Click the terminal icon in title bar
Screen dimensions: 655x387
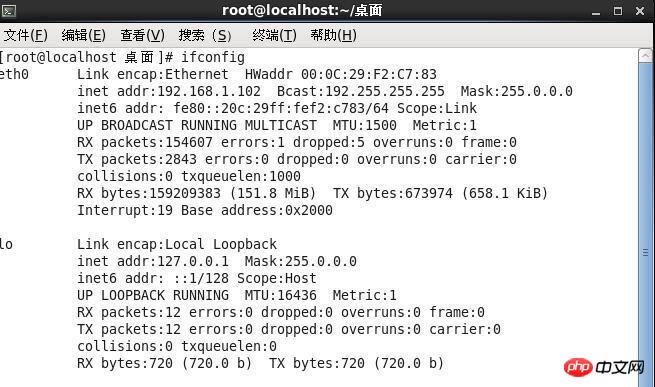coord(9,10)
